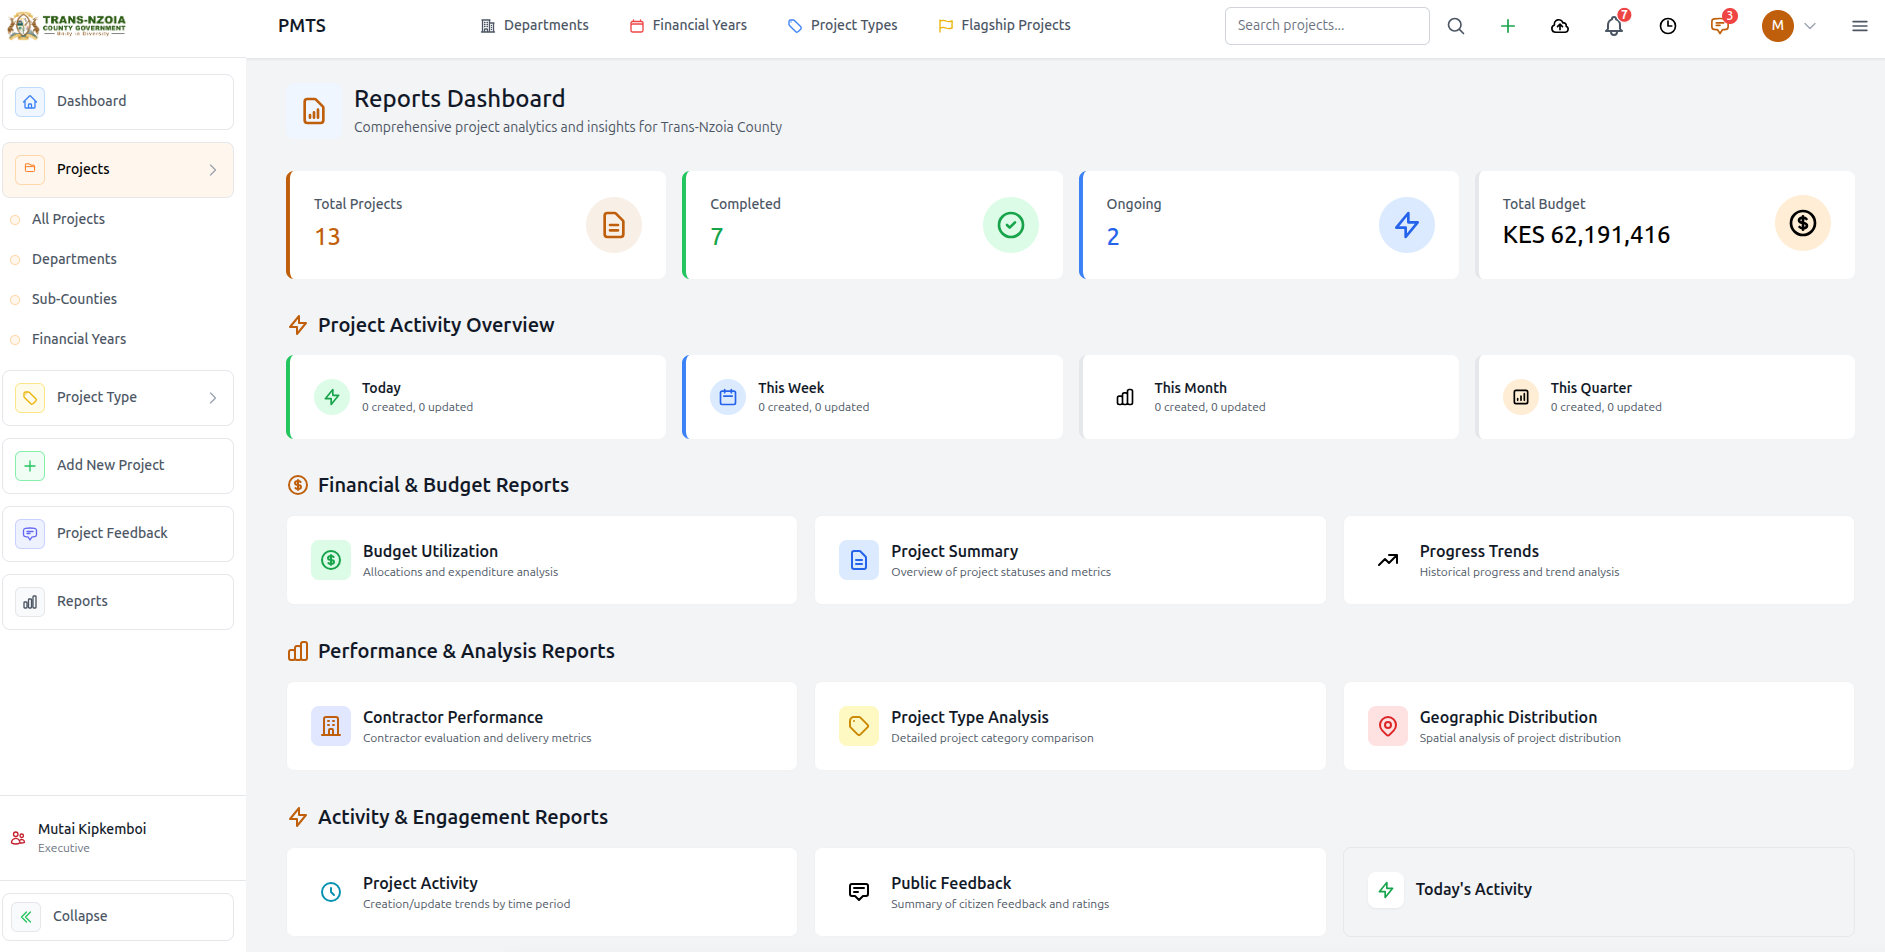1885x952 pixels.
Task: Open the user account dropdown arrow
Action: pyautogui.click(x=1810, y=26)
